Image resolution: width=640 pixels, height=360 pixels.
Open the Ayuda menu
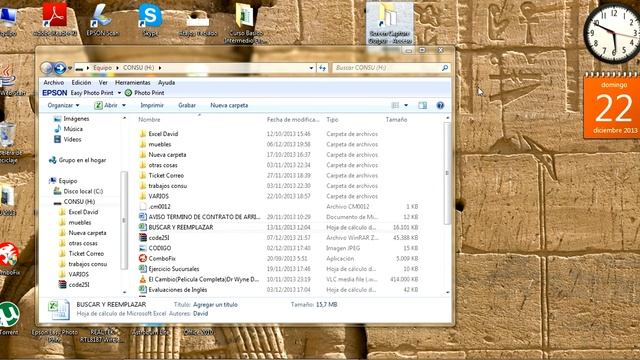[x=167, y=82]
